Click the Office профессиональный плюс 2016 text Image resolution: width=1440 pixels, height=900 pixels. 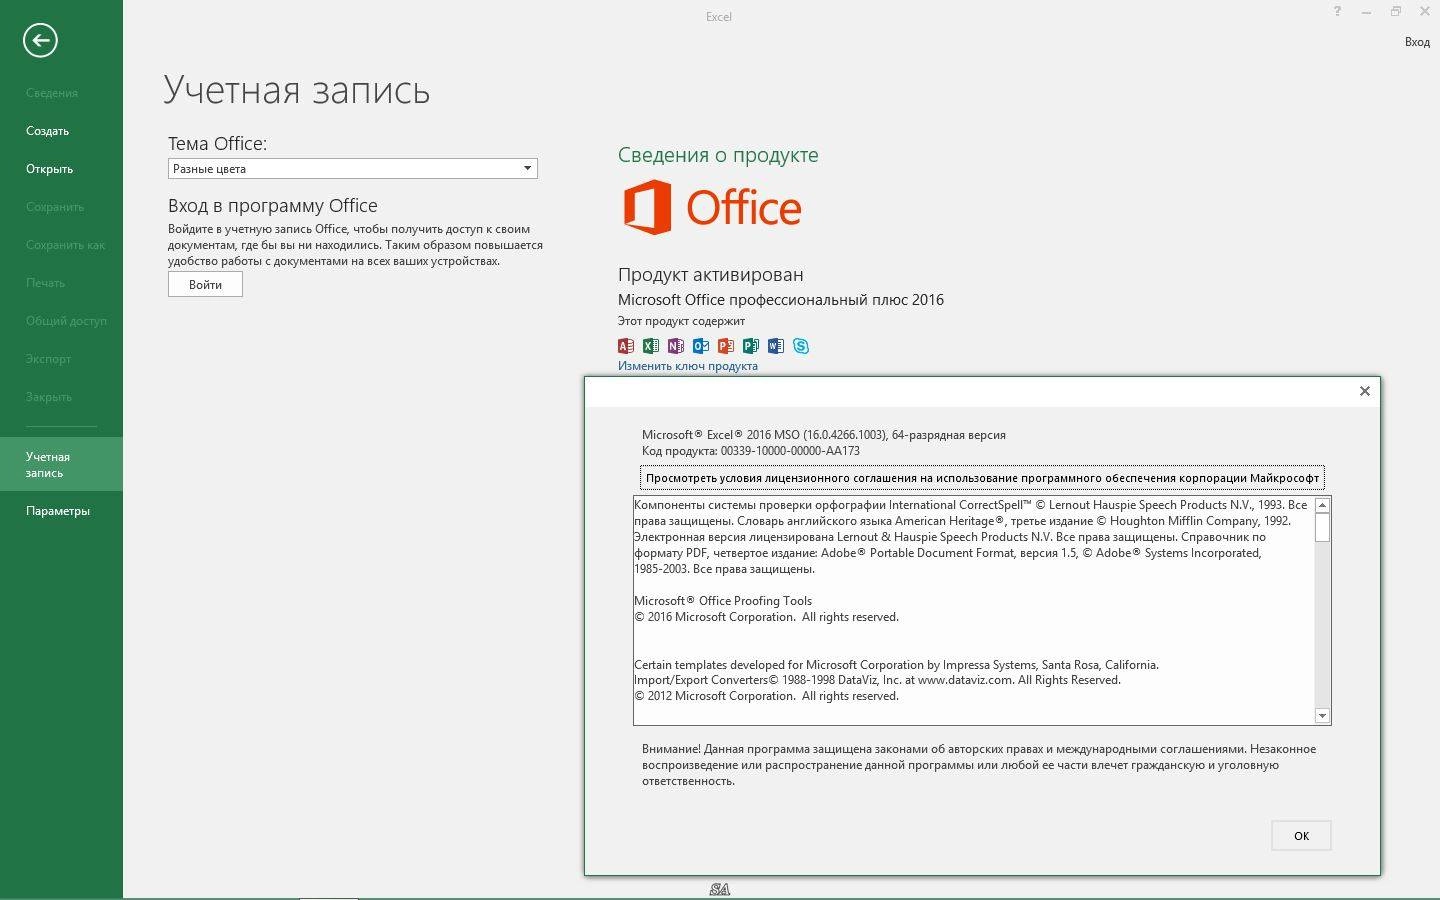tap(781, 300)
